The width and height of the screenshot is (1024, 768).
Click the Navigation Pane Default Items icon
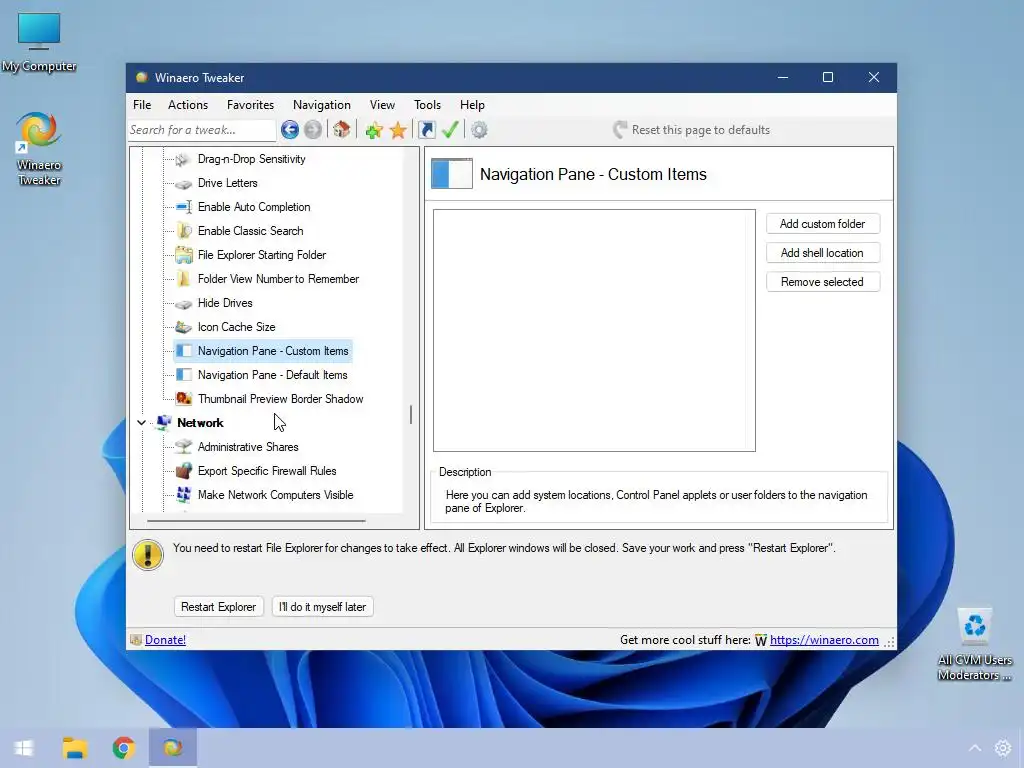pyautogui.click(x=184, y=375)
